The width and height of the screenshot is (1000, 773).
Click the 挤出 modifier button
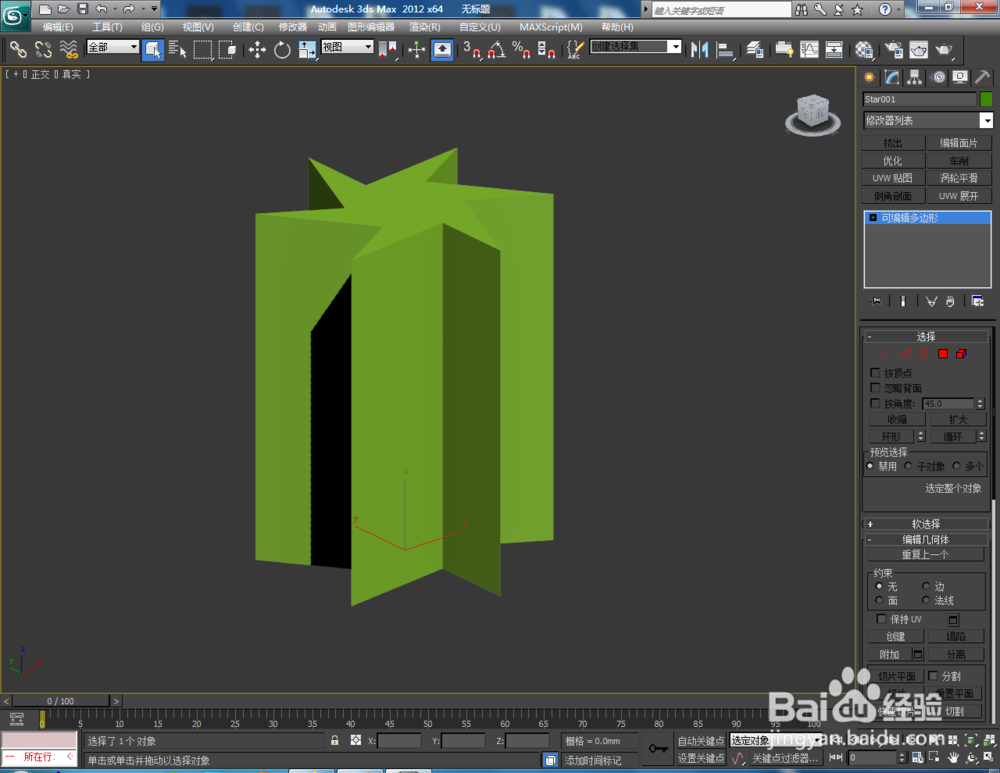click(x=893, y=143)
